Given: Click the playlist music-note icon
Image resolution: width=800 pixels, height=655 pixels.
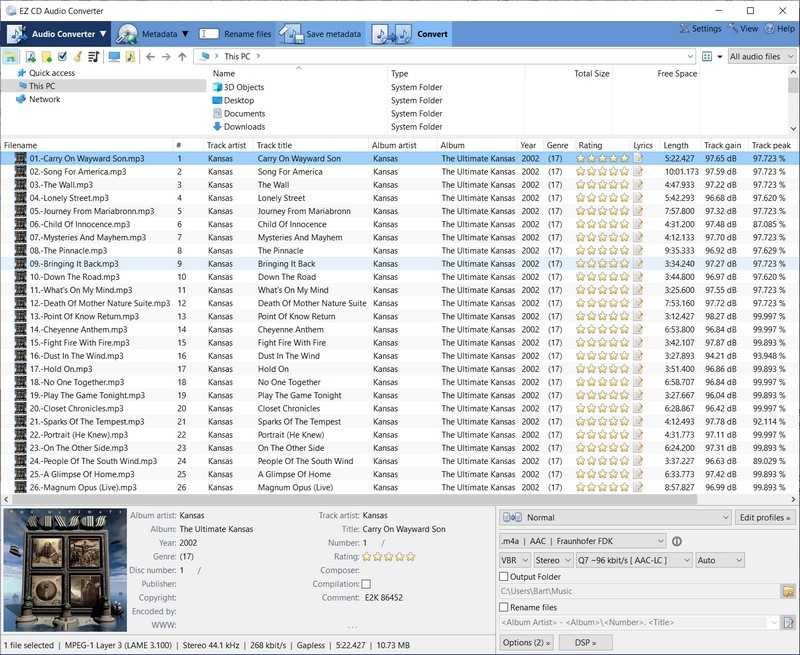Looking at the screenshot, I should tap(93, 57).
